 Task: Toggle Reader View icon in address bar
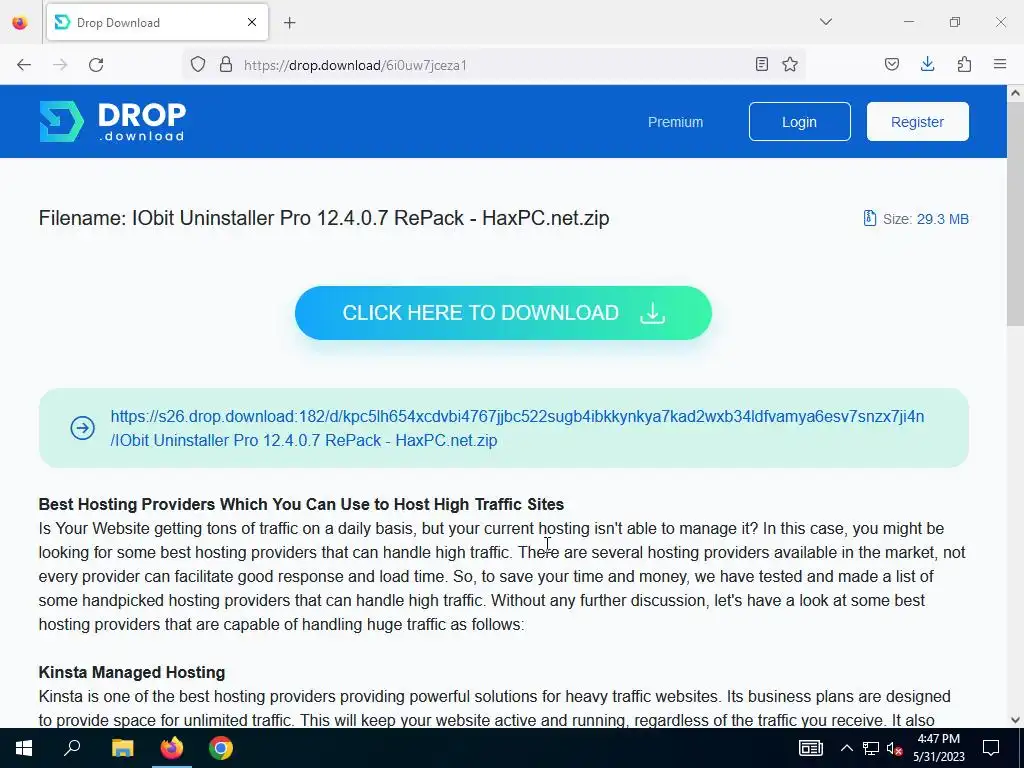tap(761, 65)
